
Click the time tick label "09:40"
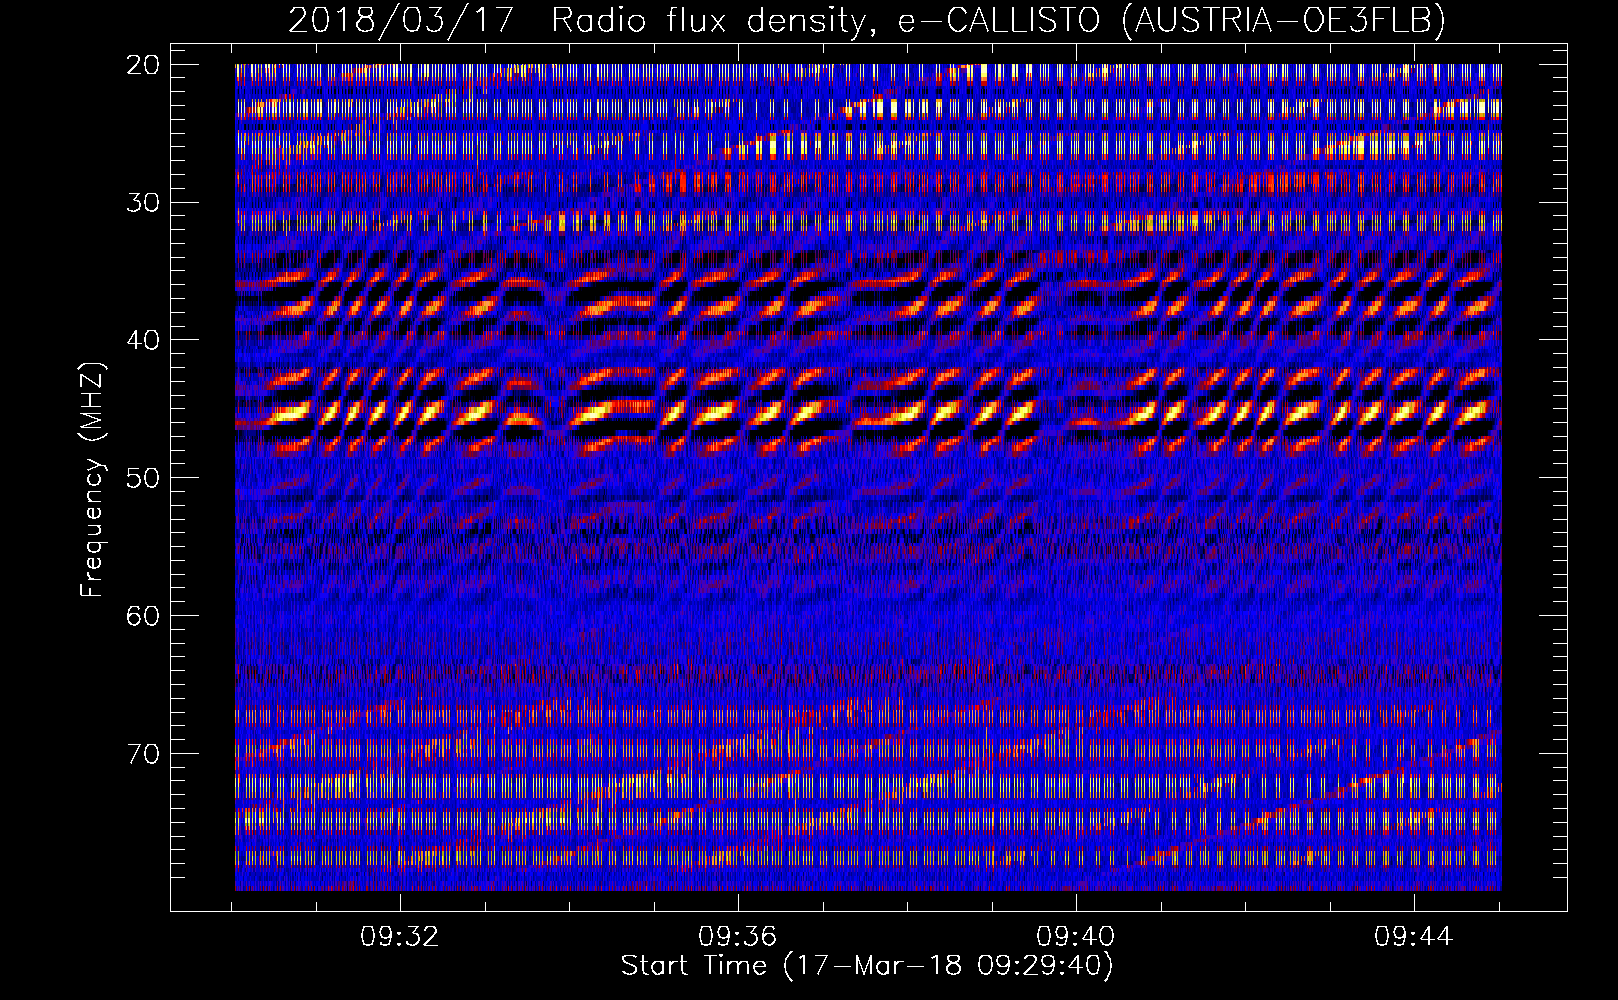click(x=1076, y=937)
